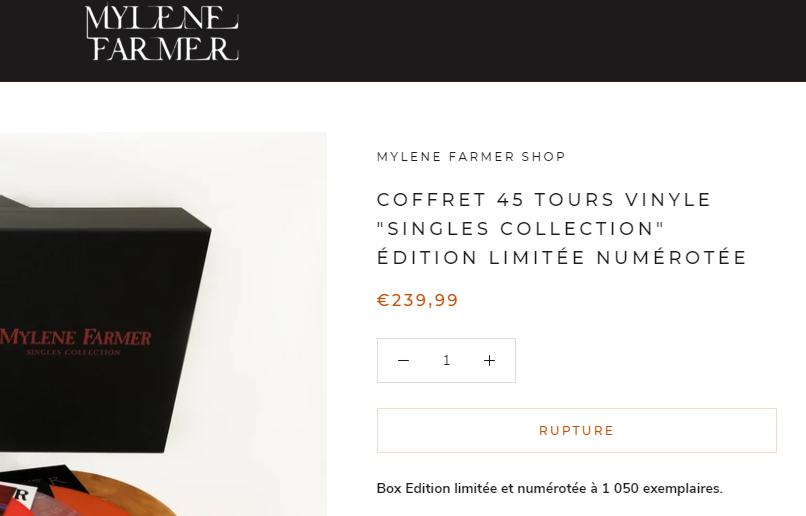This screenshot has height=516, width=806.
Task: Click 'COFFRET 45 TOURS VINYLE' title line
Action: click(544, 199)
